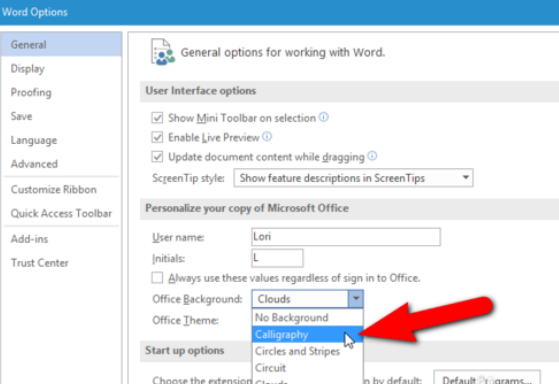Image resolution: width=559 pixels, height=384 pixels.
Task: Click the ScreenTip style label
Action: coord(188,178)
